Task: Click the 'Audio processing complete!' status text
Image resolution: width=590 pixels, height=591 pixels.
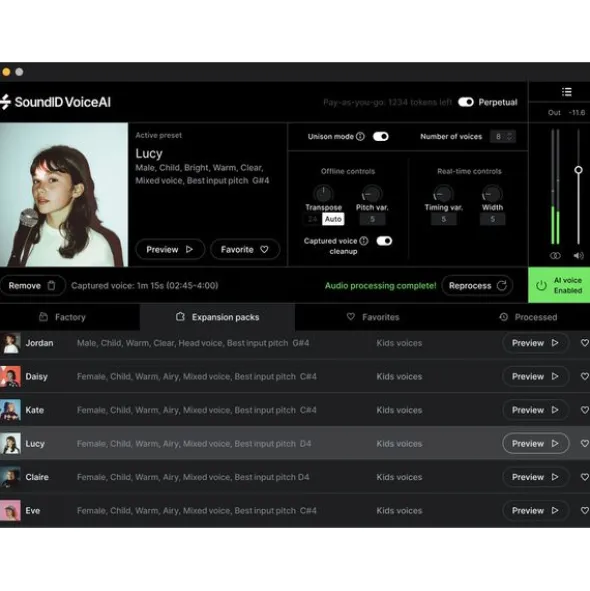Action: pos(380,286)
